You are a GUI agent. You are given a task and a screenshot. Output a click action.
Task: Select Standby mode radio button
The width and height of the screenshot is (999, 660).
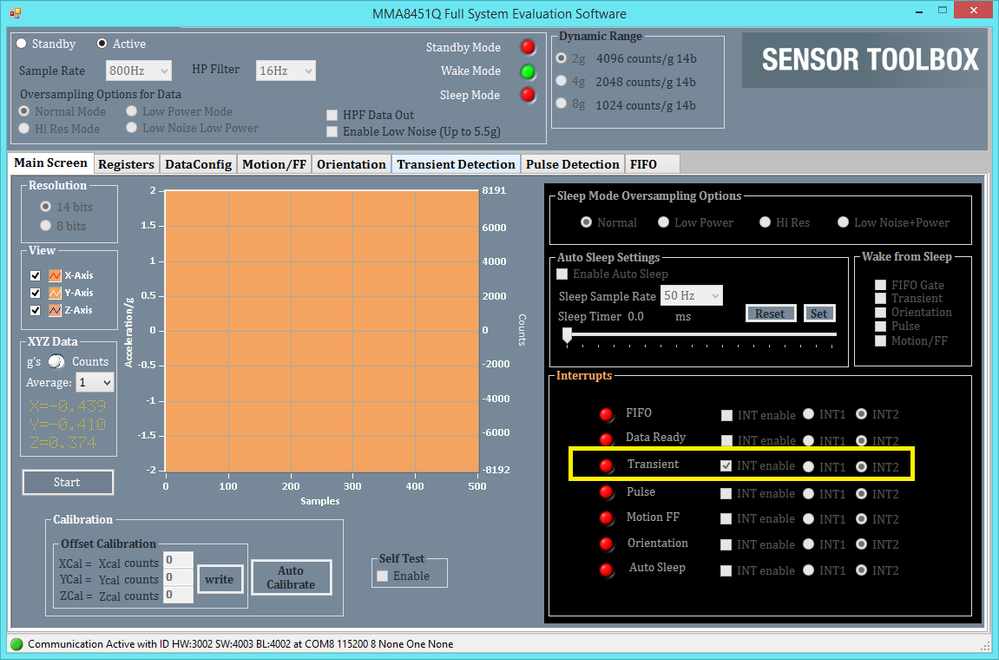point(22,43)
